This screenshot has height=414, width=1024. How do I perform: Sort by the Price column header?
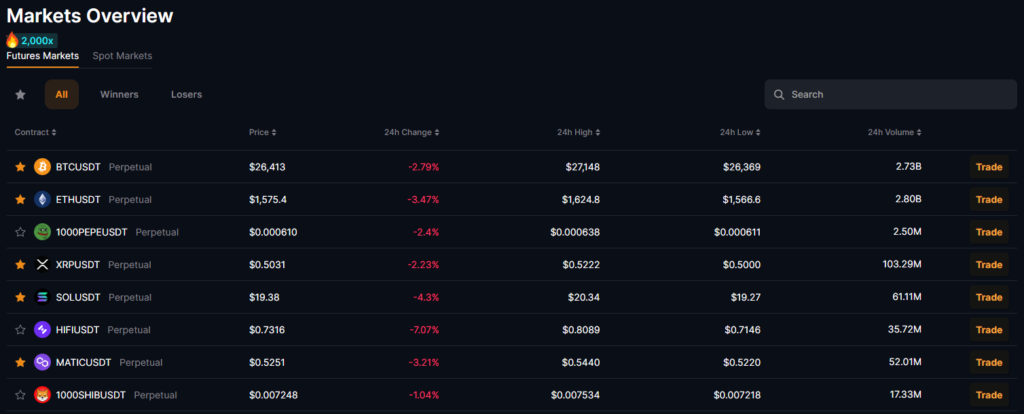[x=263, y=132]
